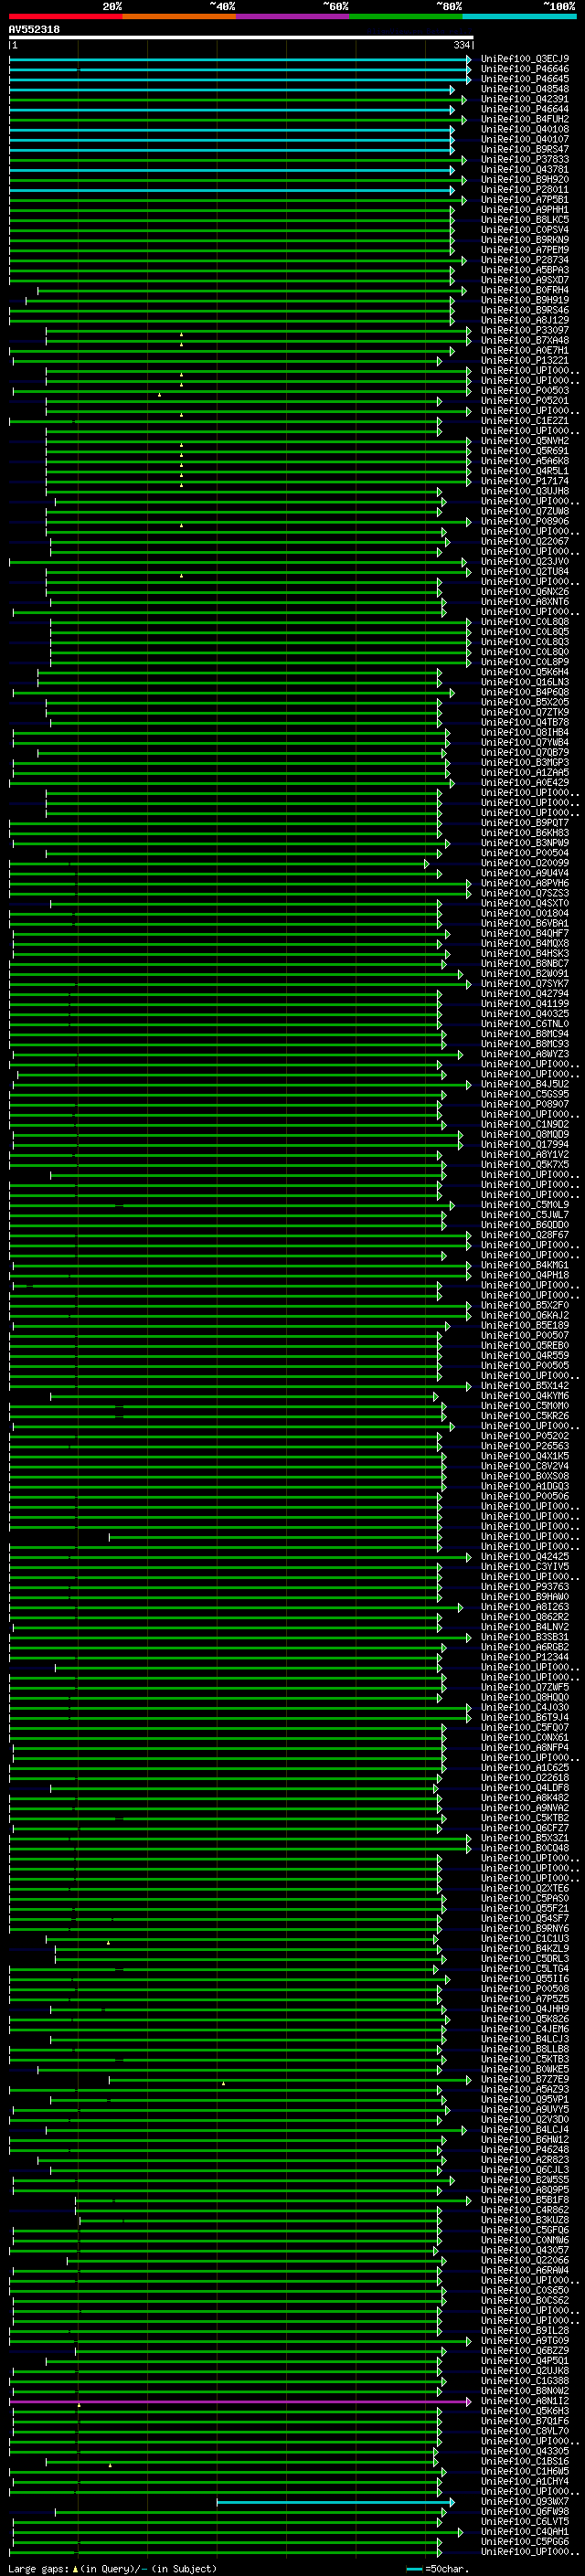
Task: Select the UniRef100_C6LVT5 label
Action: coord(525,2521)
